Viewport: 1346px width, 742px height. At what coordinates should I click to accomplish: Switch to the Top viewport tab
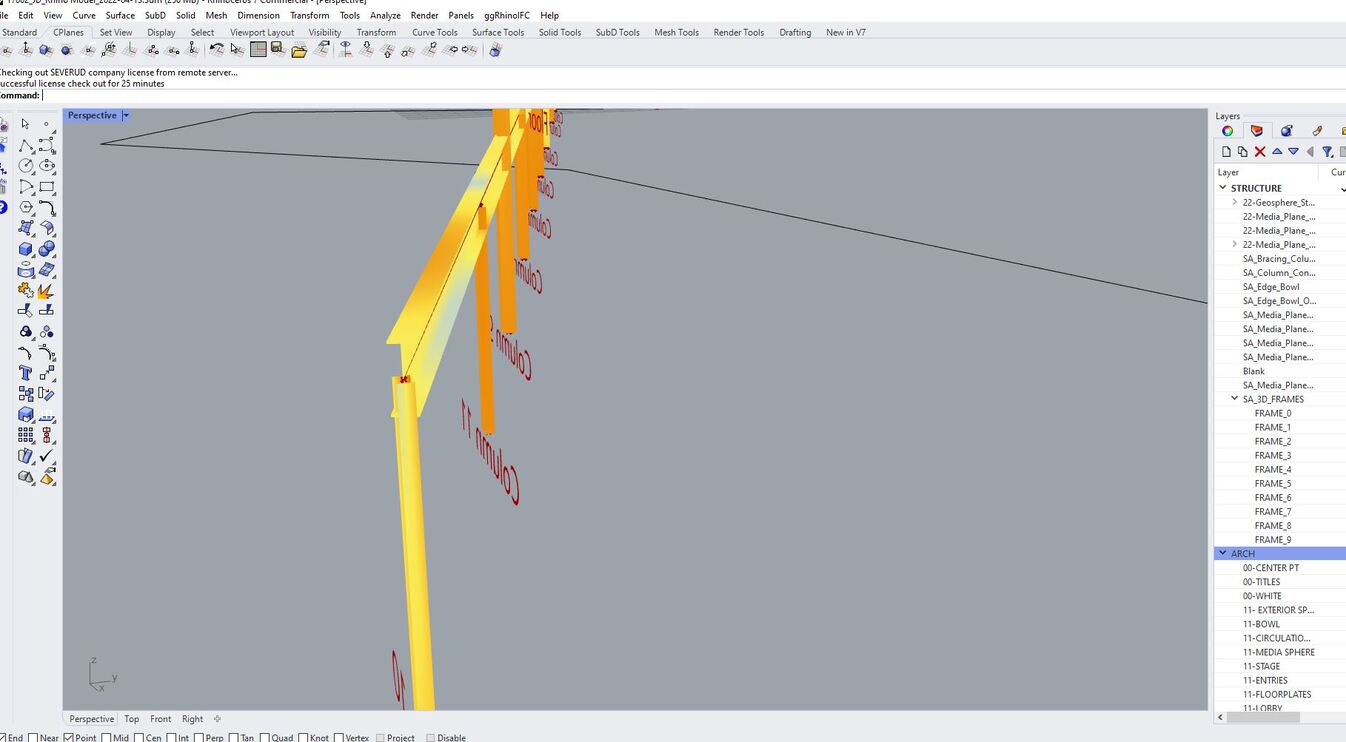pos(131,719)
